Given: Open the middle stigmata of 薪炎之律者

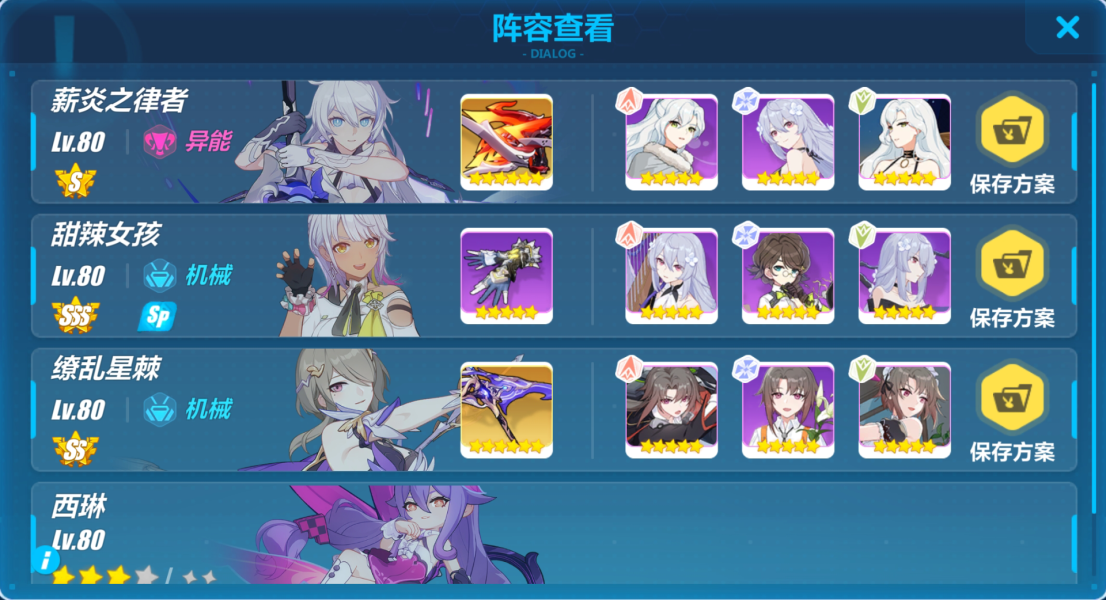Looking at the screenshot, I should (788, 142).
